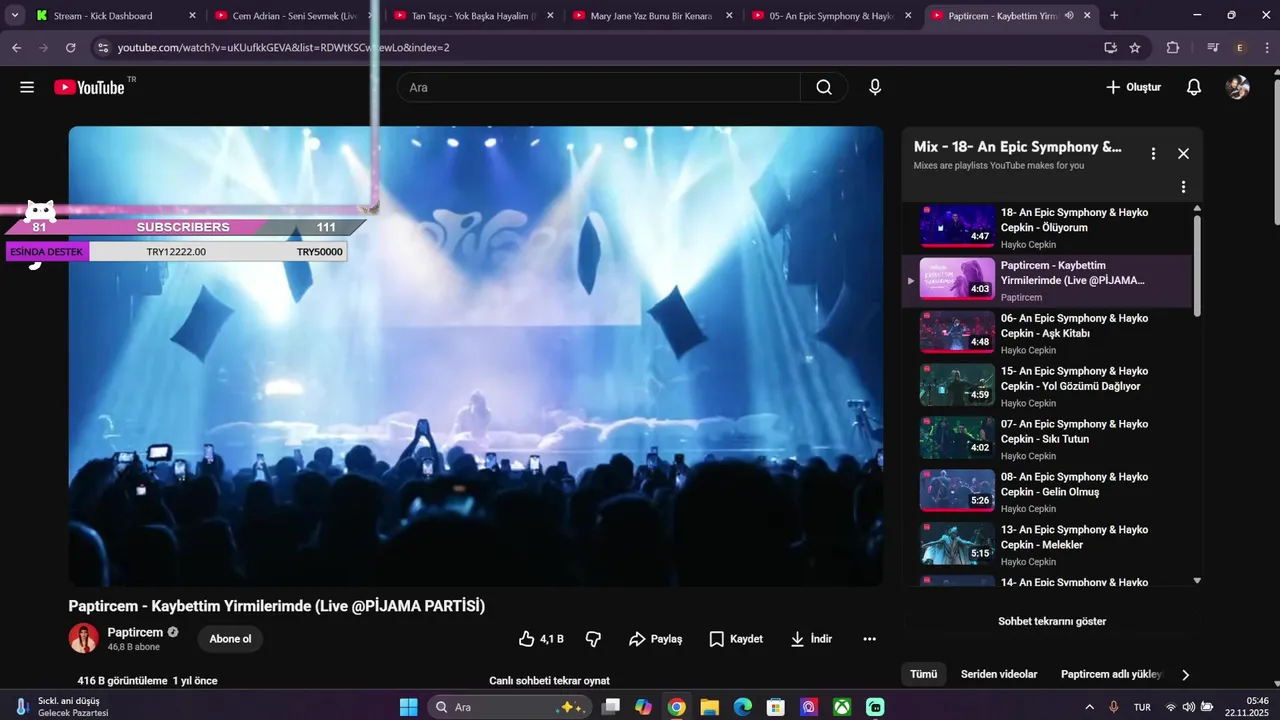
Task: Open a new Chrome tab
Action: [1114, 15]
